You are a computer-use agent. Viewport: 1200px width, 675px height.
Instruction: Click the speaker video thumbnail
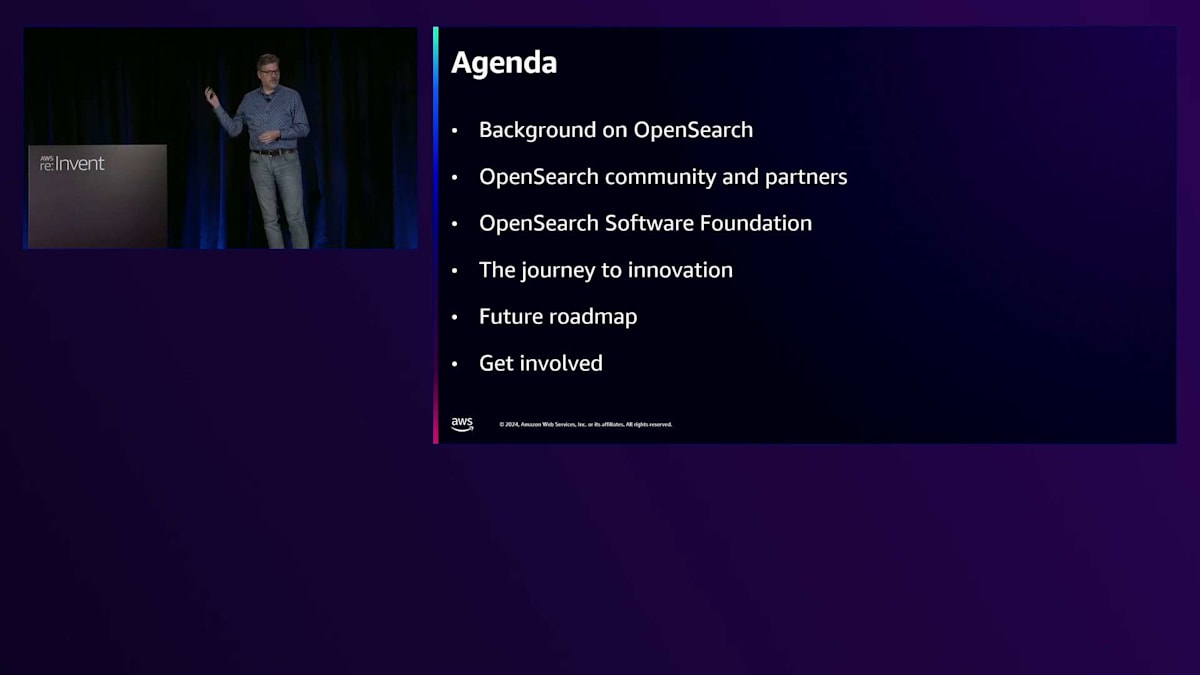(221, 138)
